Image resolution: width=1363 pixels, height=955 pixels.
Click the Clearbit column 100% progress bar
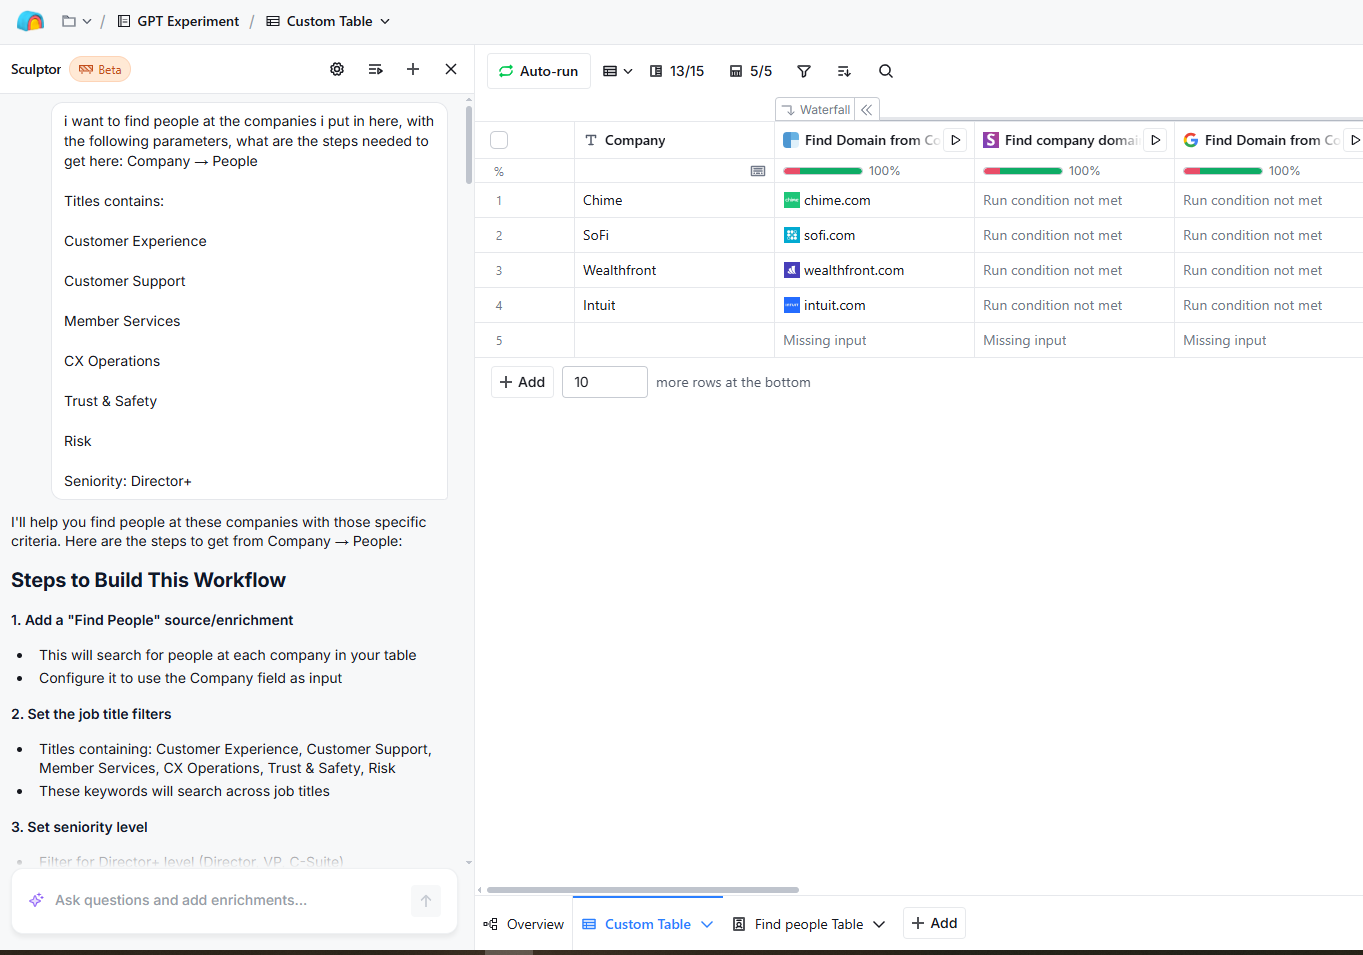tap(822, 171)
